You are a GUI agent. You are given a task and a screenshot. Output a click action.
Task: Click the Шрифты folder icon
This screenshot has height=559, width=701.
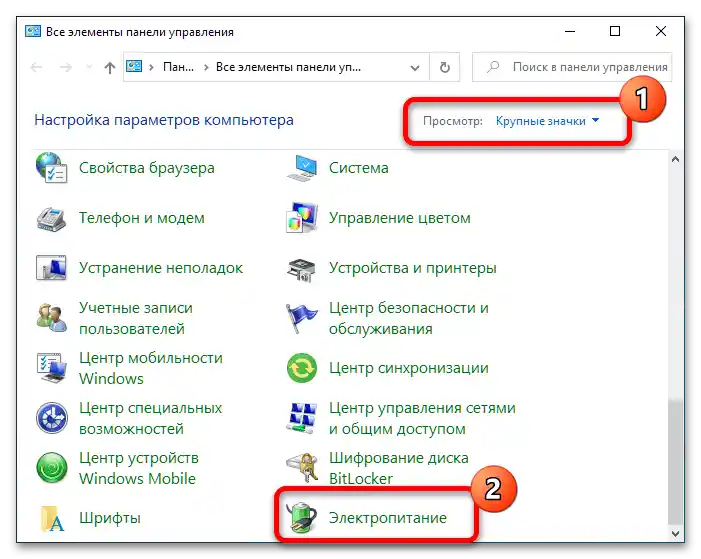pyautogui.click(x=51, y=518)
